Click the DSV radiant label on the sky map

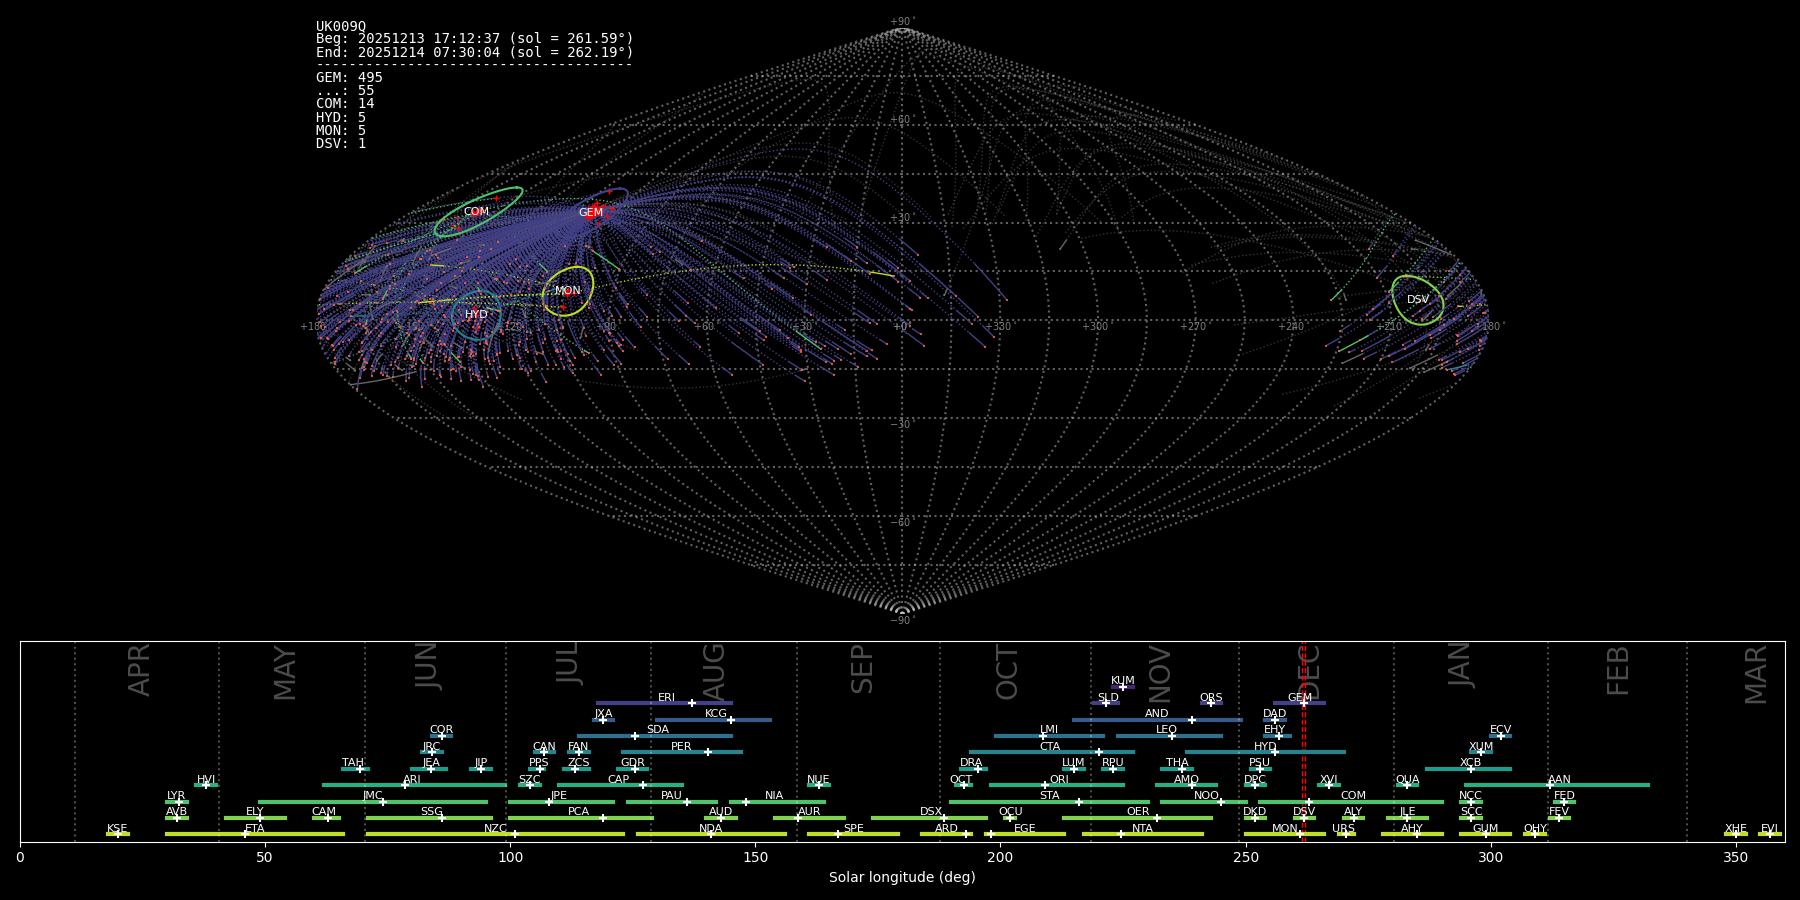[x=1418, y=300]
